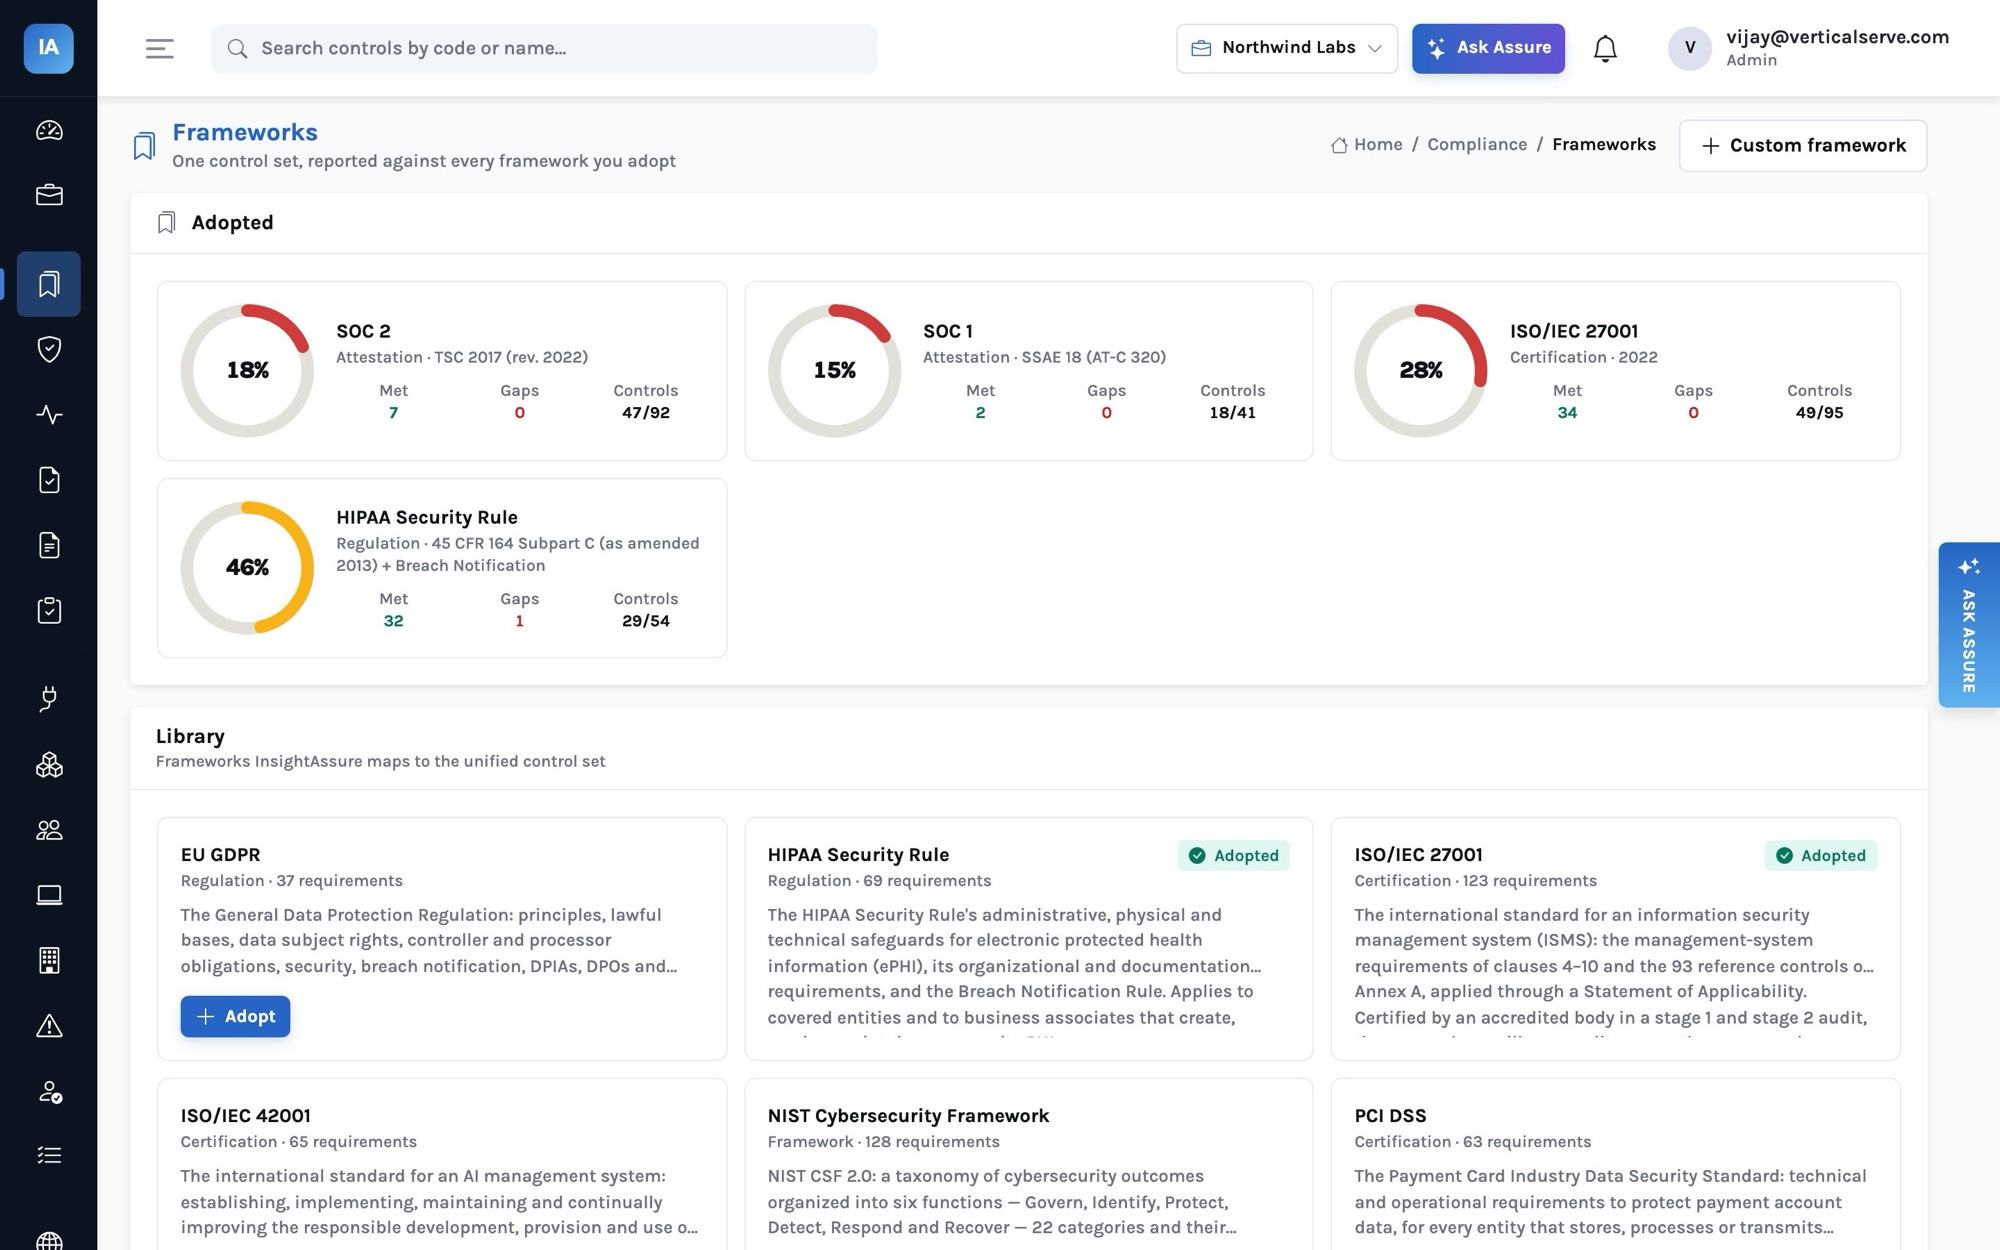Open the NIST Cybersecurity Framework library card
This screenshot has width=2000, height=1250.
[x=1028, y=1164]
